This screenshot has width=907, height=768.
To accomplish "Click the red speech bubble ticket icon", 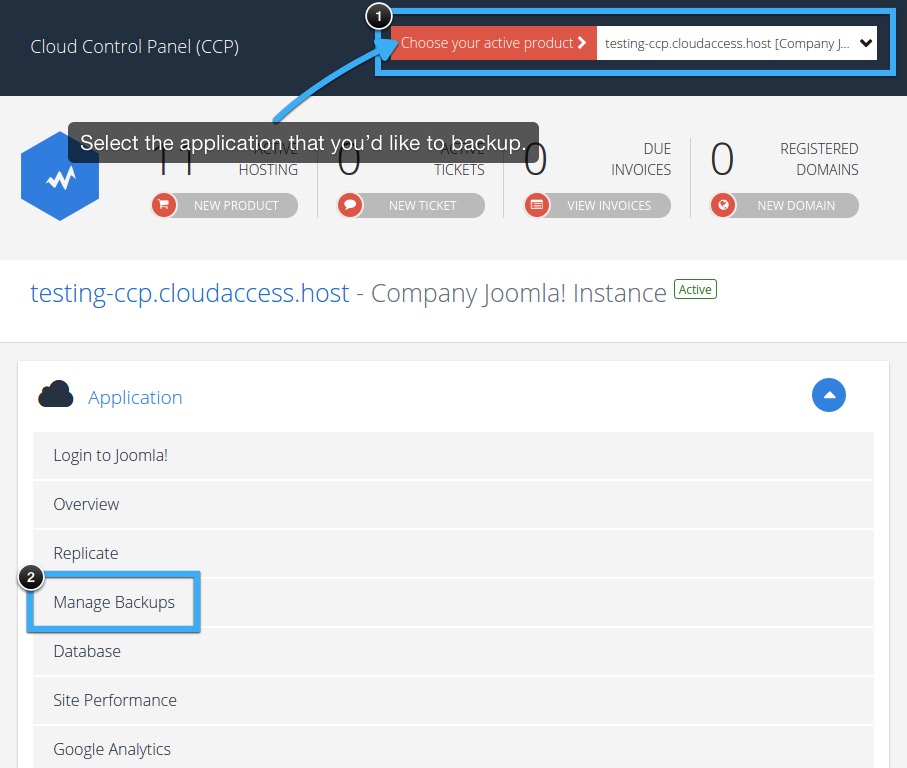I will (x=350, y=205).
